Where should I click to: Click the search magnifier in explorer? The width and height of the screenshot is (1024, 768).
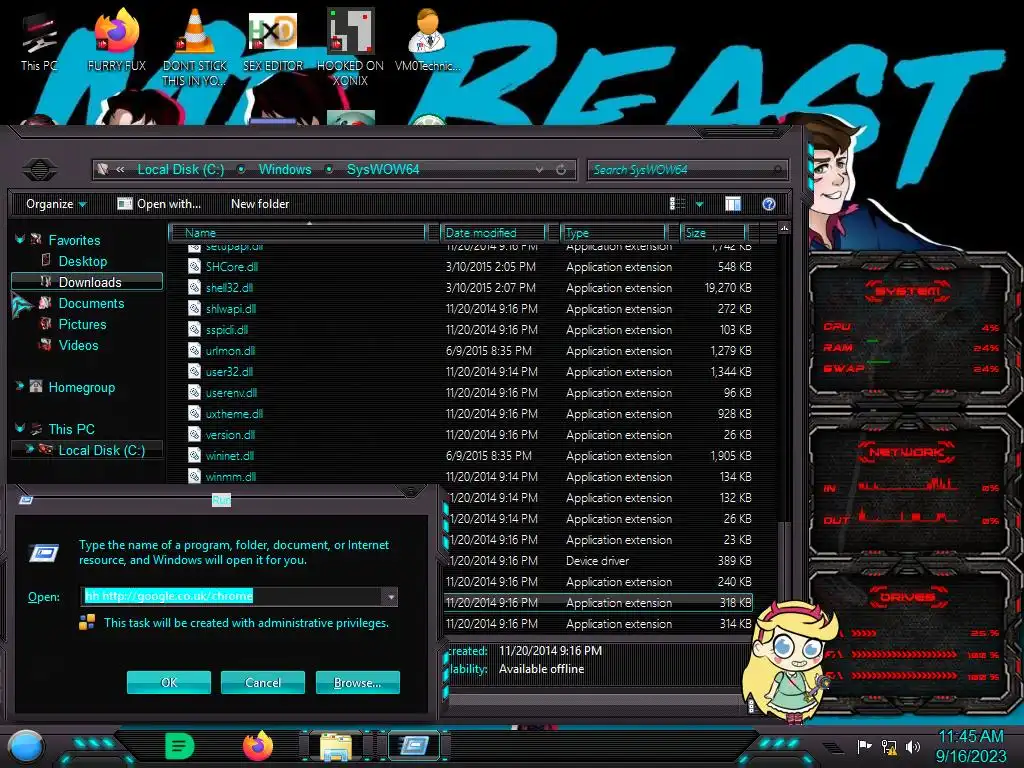click(777, 170)
